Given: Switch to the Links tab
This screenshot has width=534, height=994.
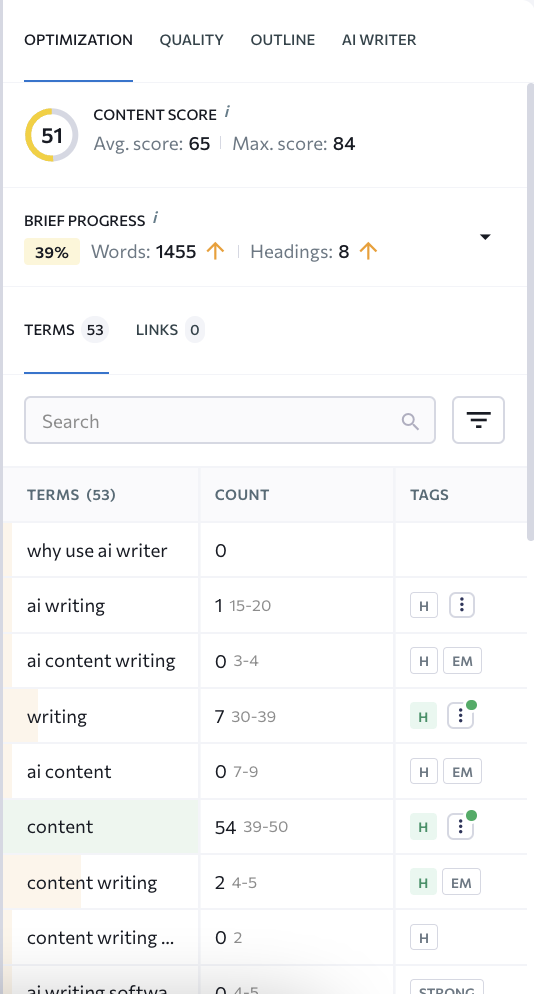Looking at the screenshot, I should coord(169,330).
